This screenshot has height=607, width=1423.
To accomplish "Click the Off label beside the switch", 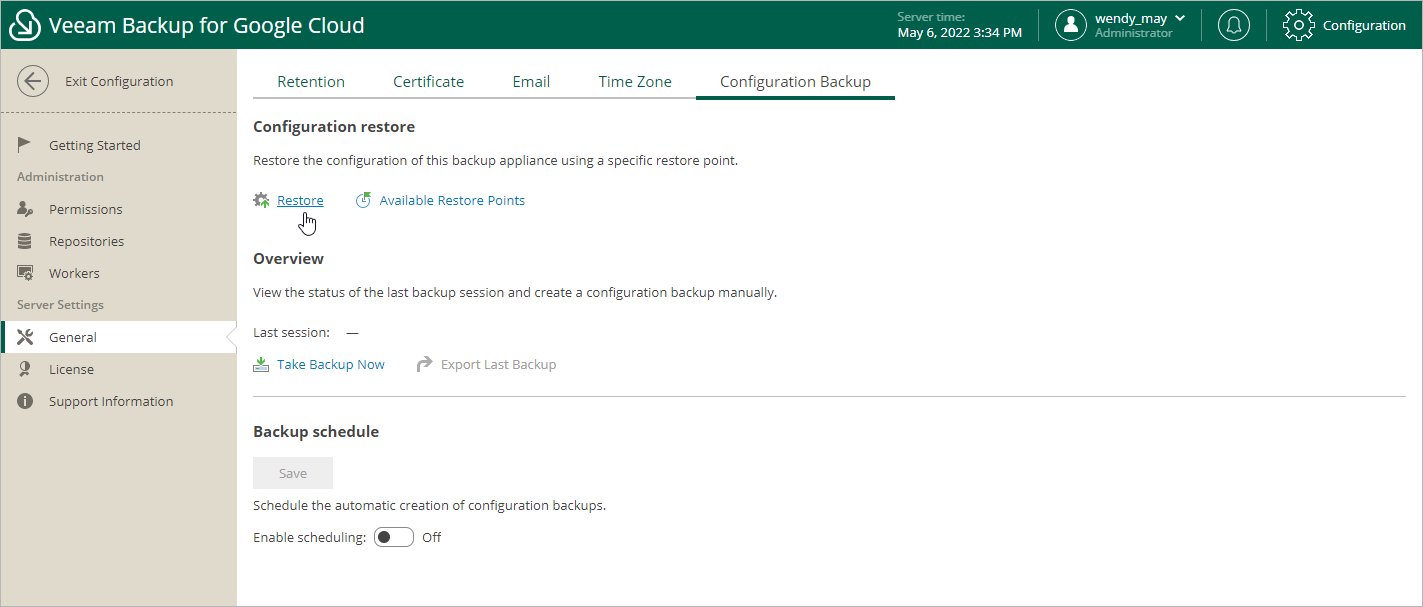I will [x=431, y=537].
